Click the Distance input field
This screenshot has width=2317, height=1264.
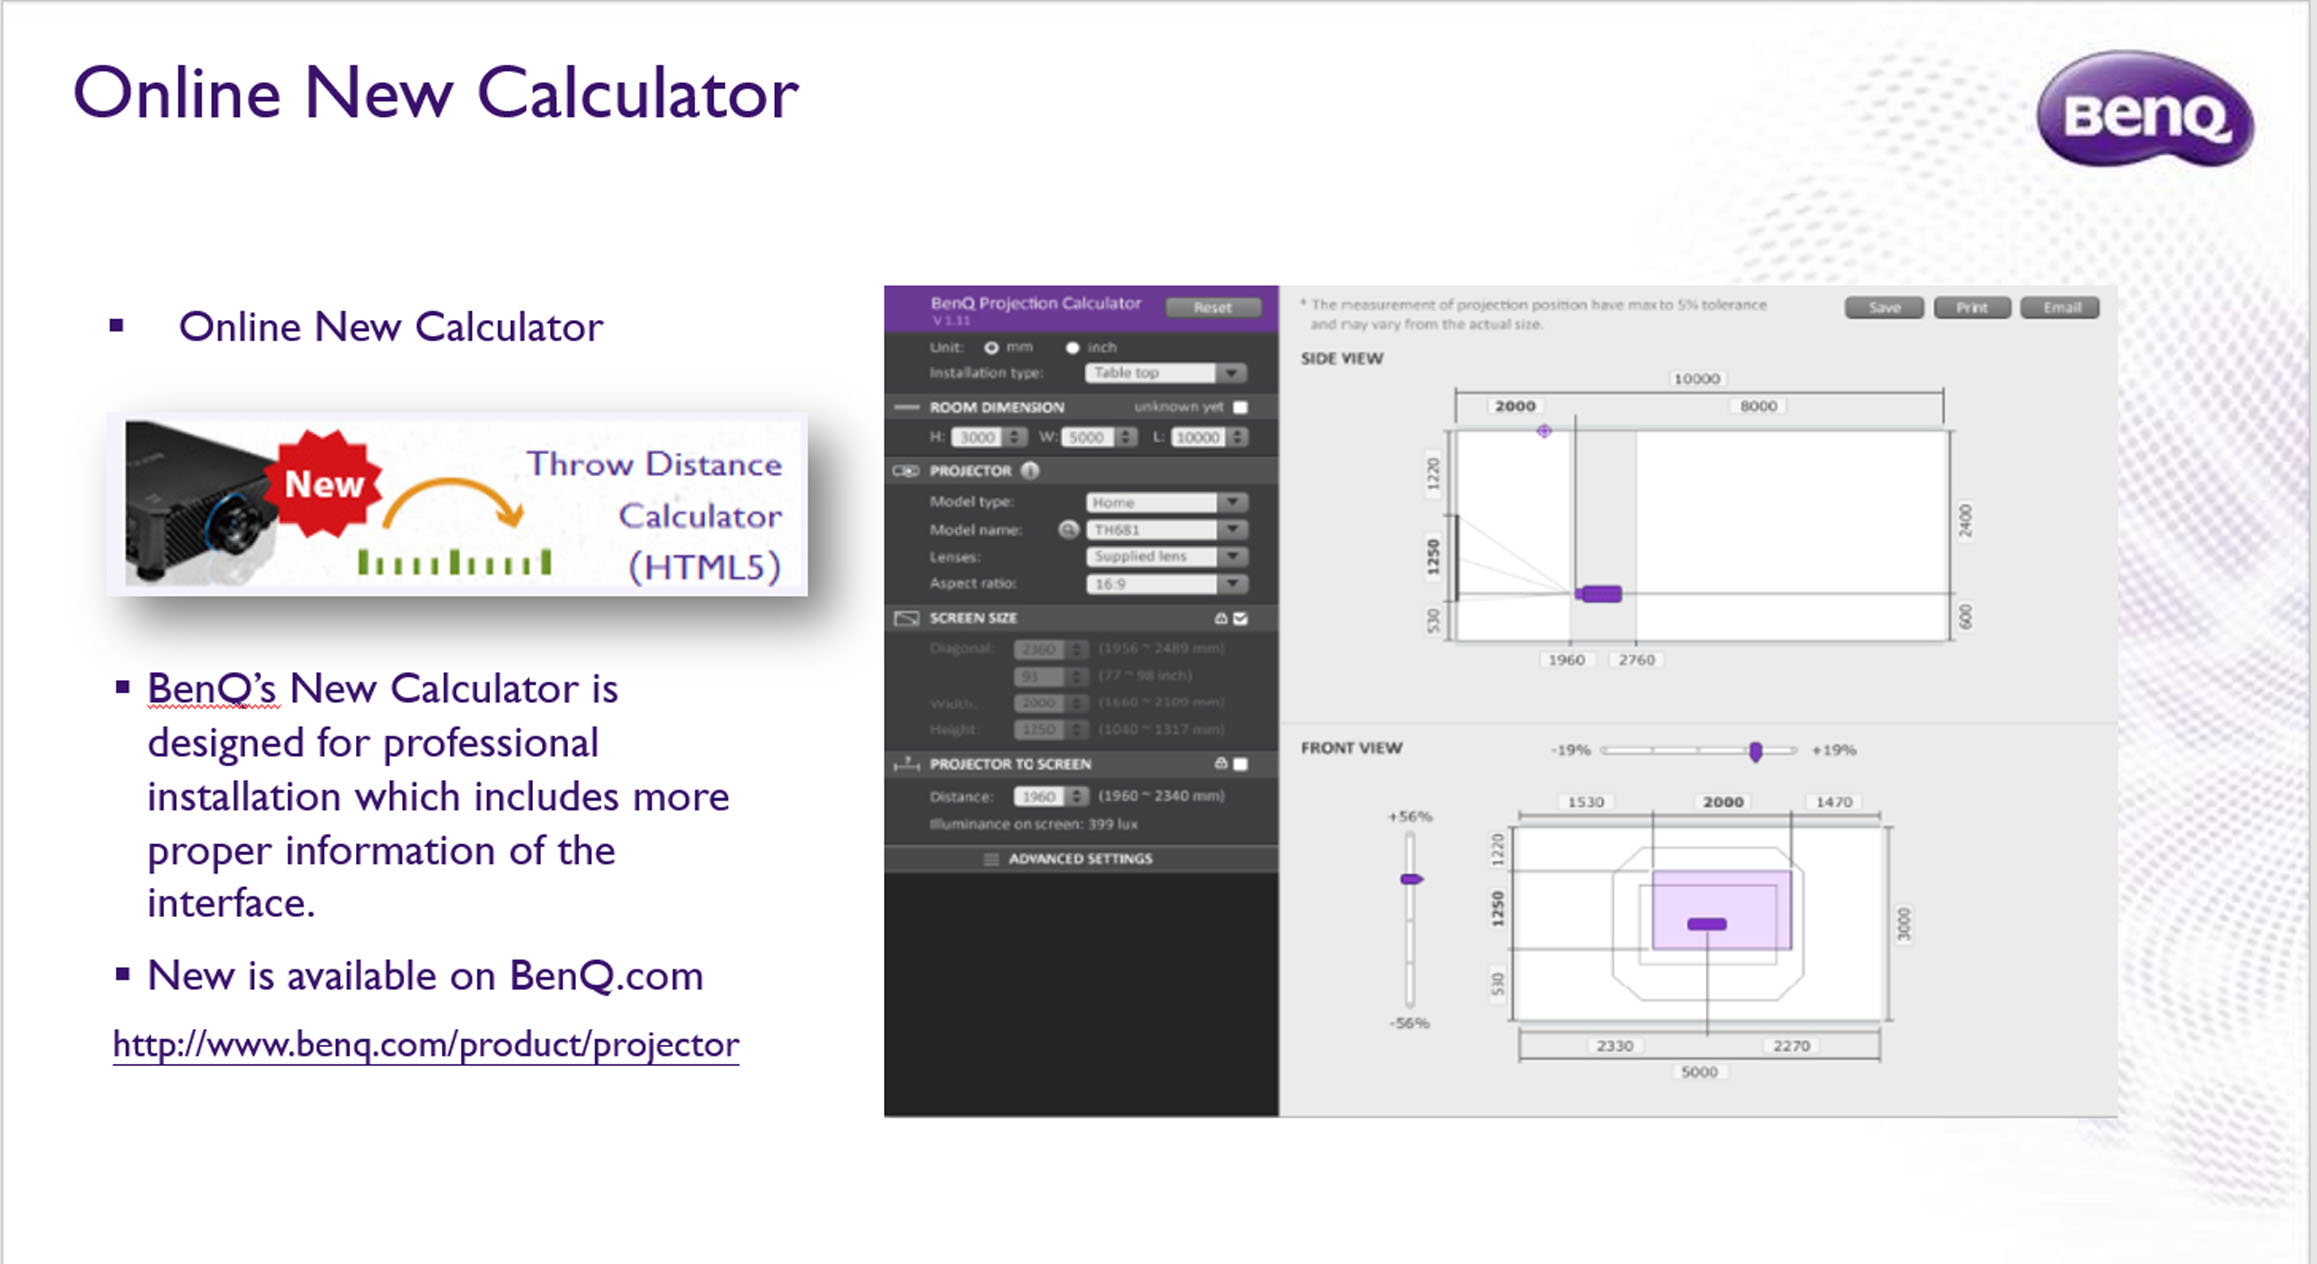pos(1039,796)
